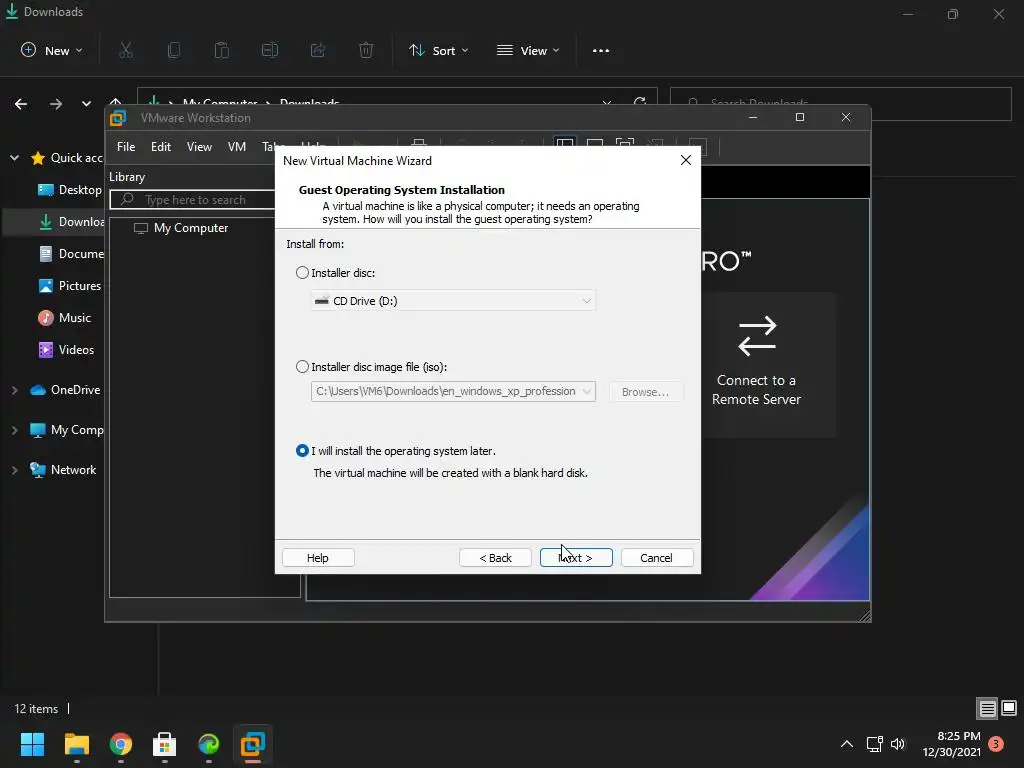Select the Installer disc radio button
Image resolution: width=1024 pixels, height=768 pixels.
click(x=302, y=273)
